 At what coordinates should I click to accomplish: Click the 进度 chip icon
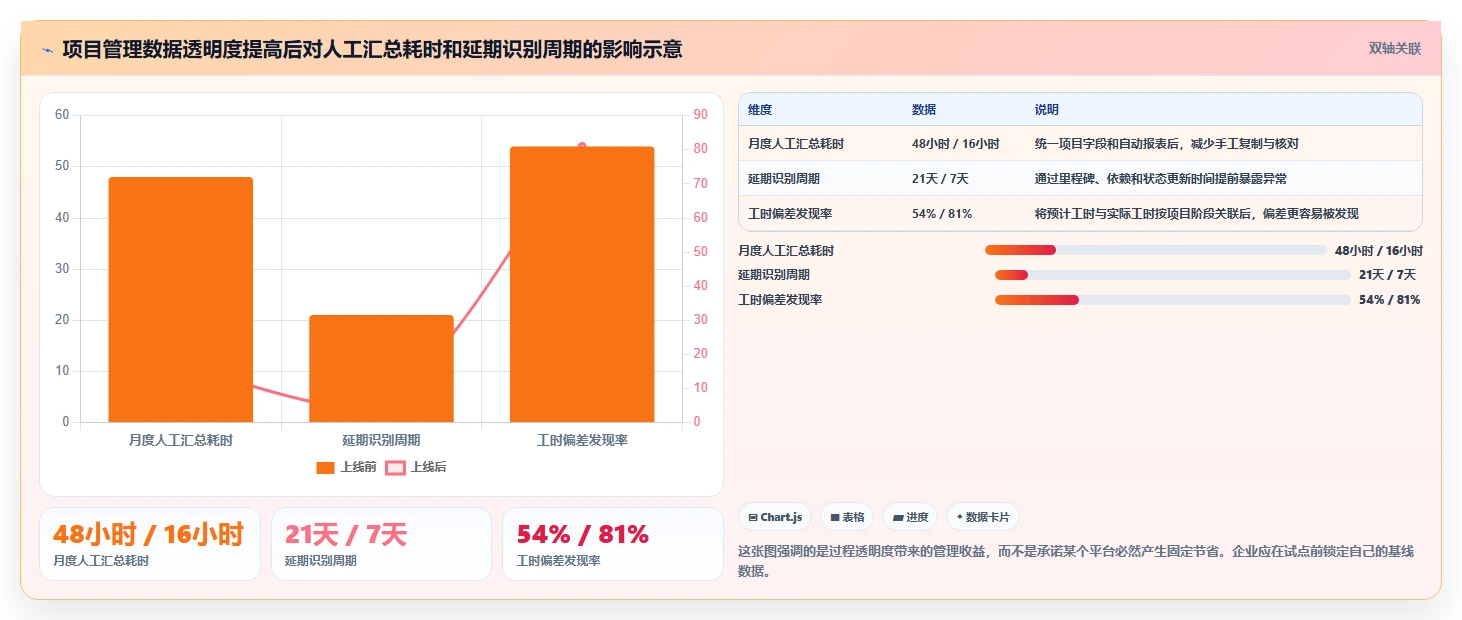pos(897,517)
